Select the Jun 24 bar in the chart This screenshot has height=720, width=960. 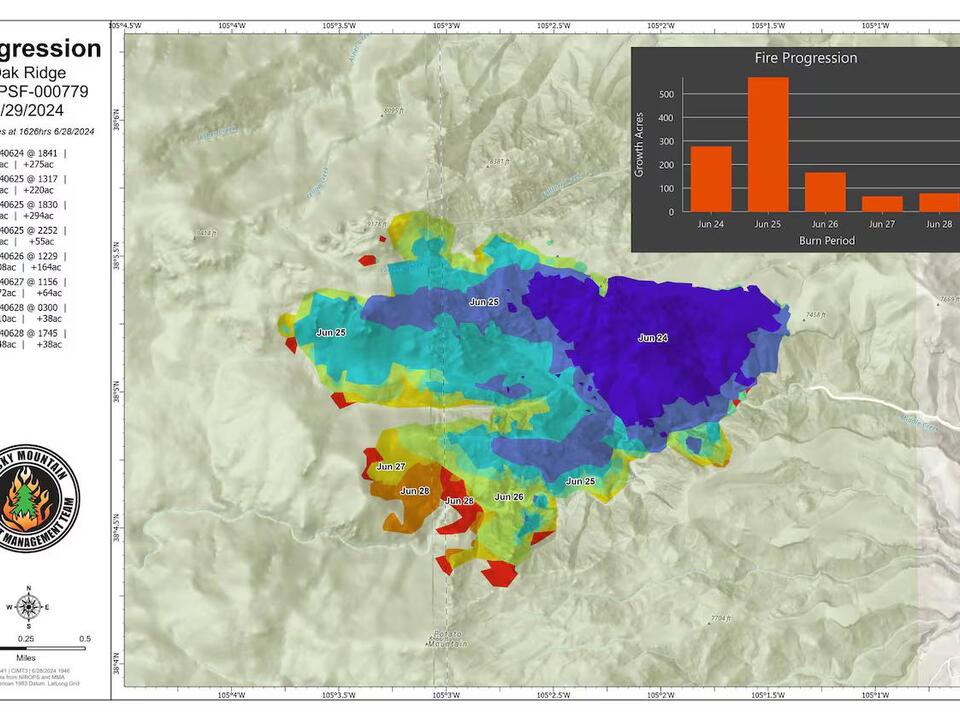pyautogui.click(x=711, y=179)
